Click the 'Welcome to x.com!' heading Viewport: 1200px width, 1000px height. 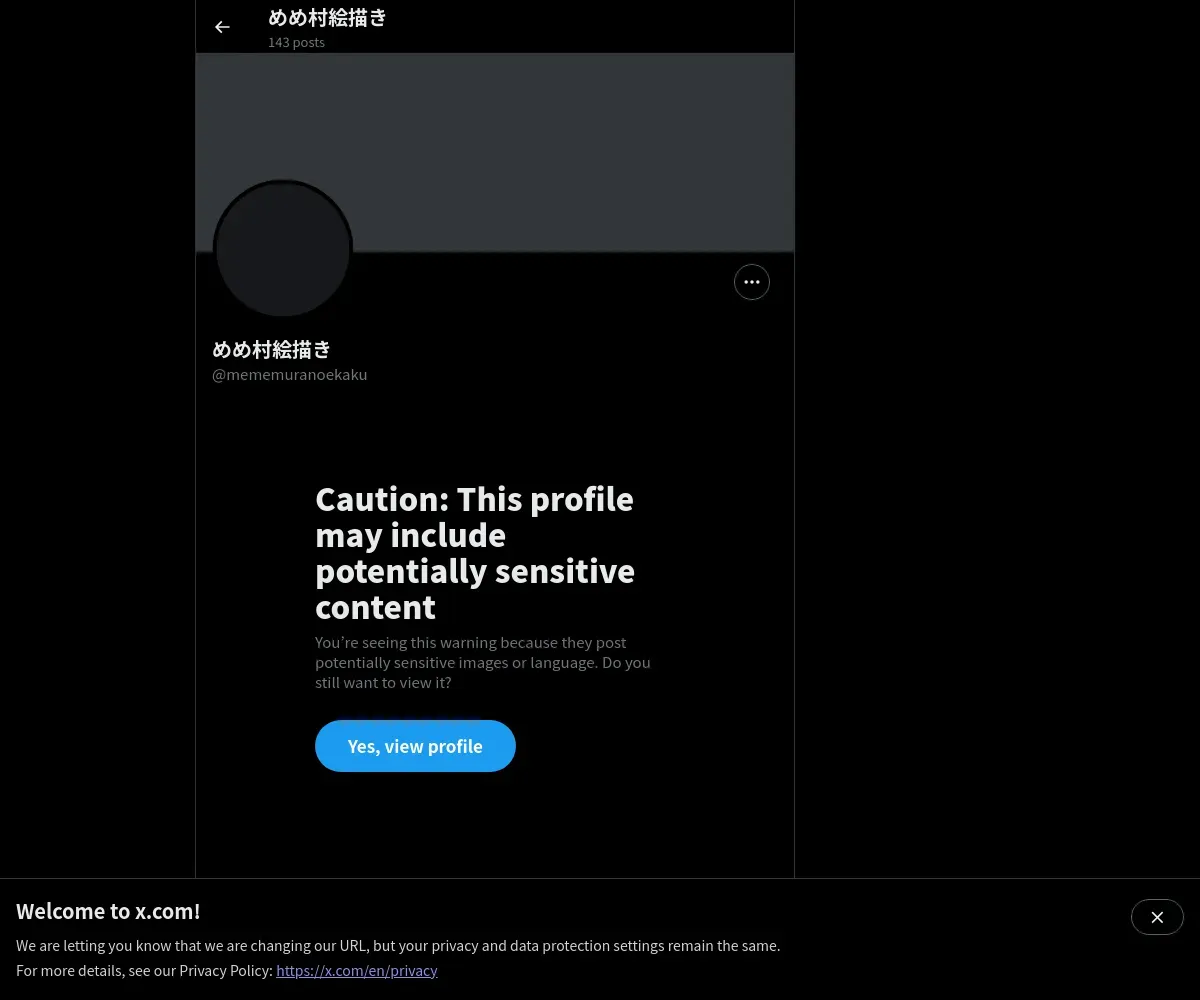tap(108, 911)
